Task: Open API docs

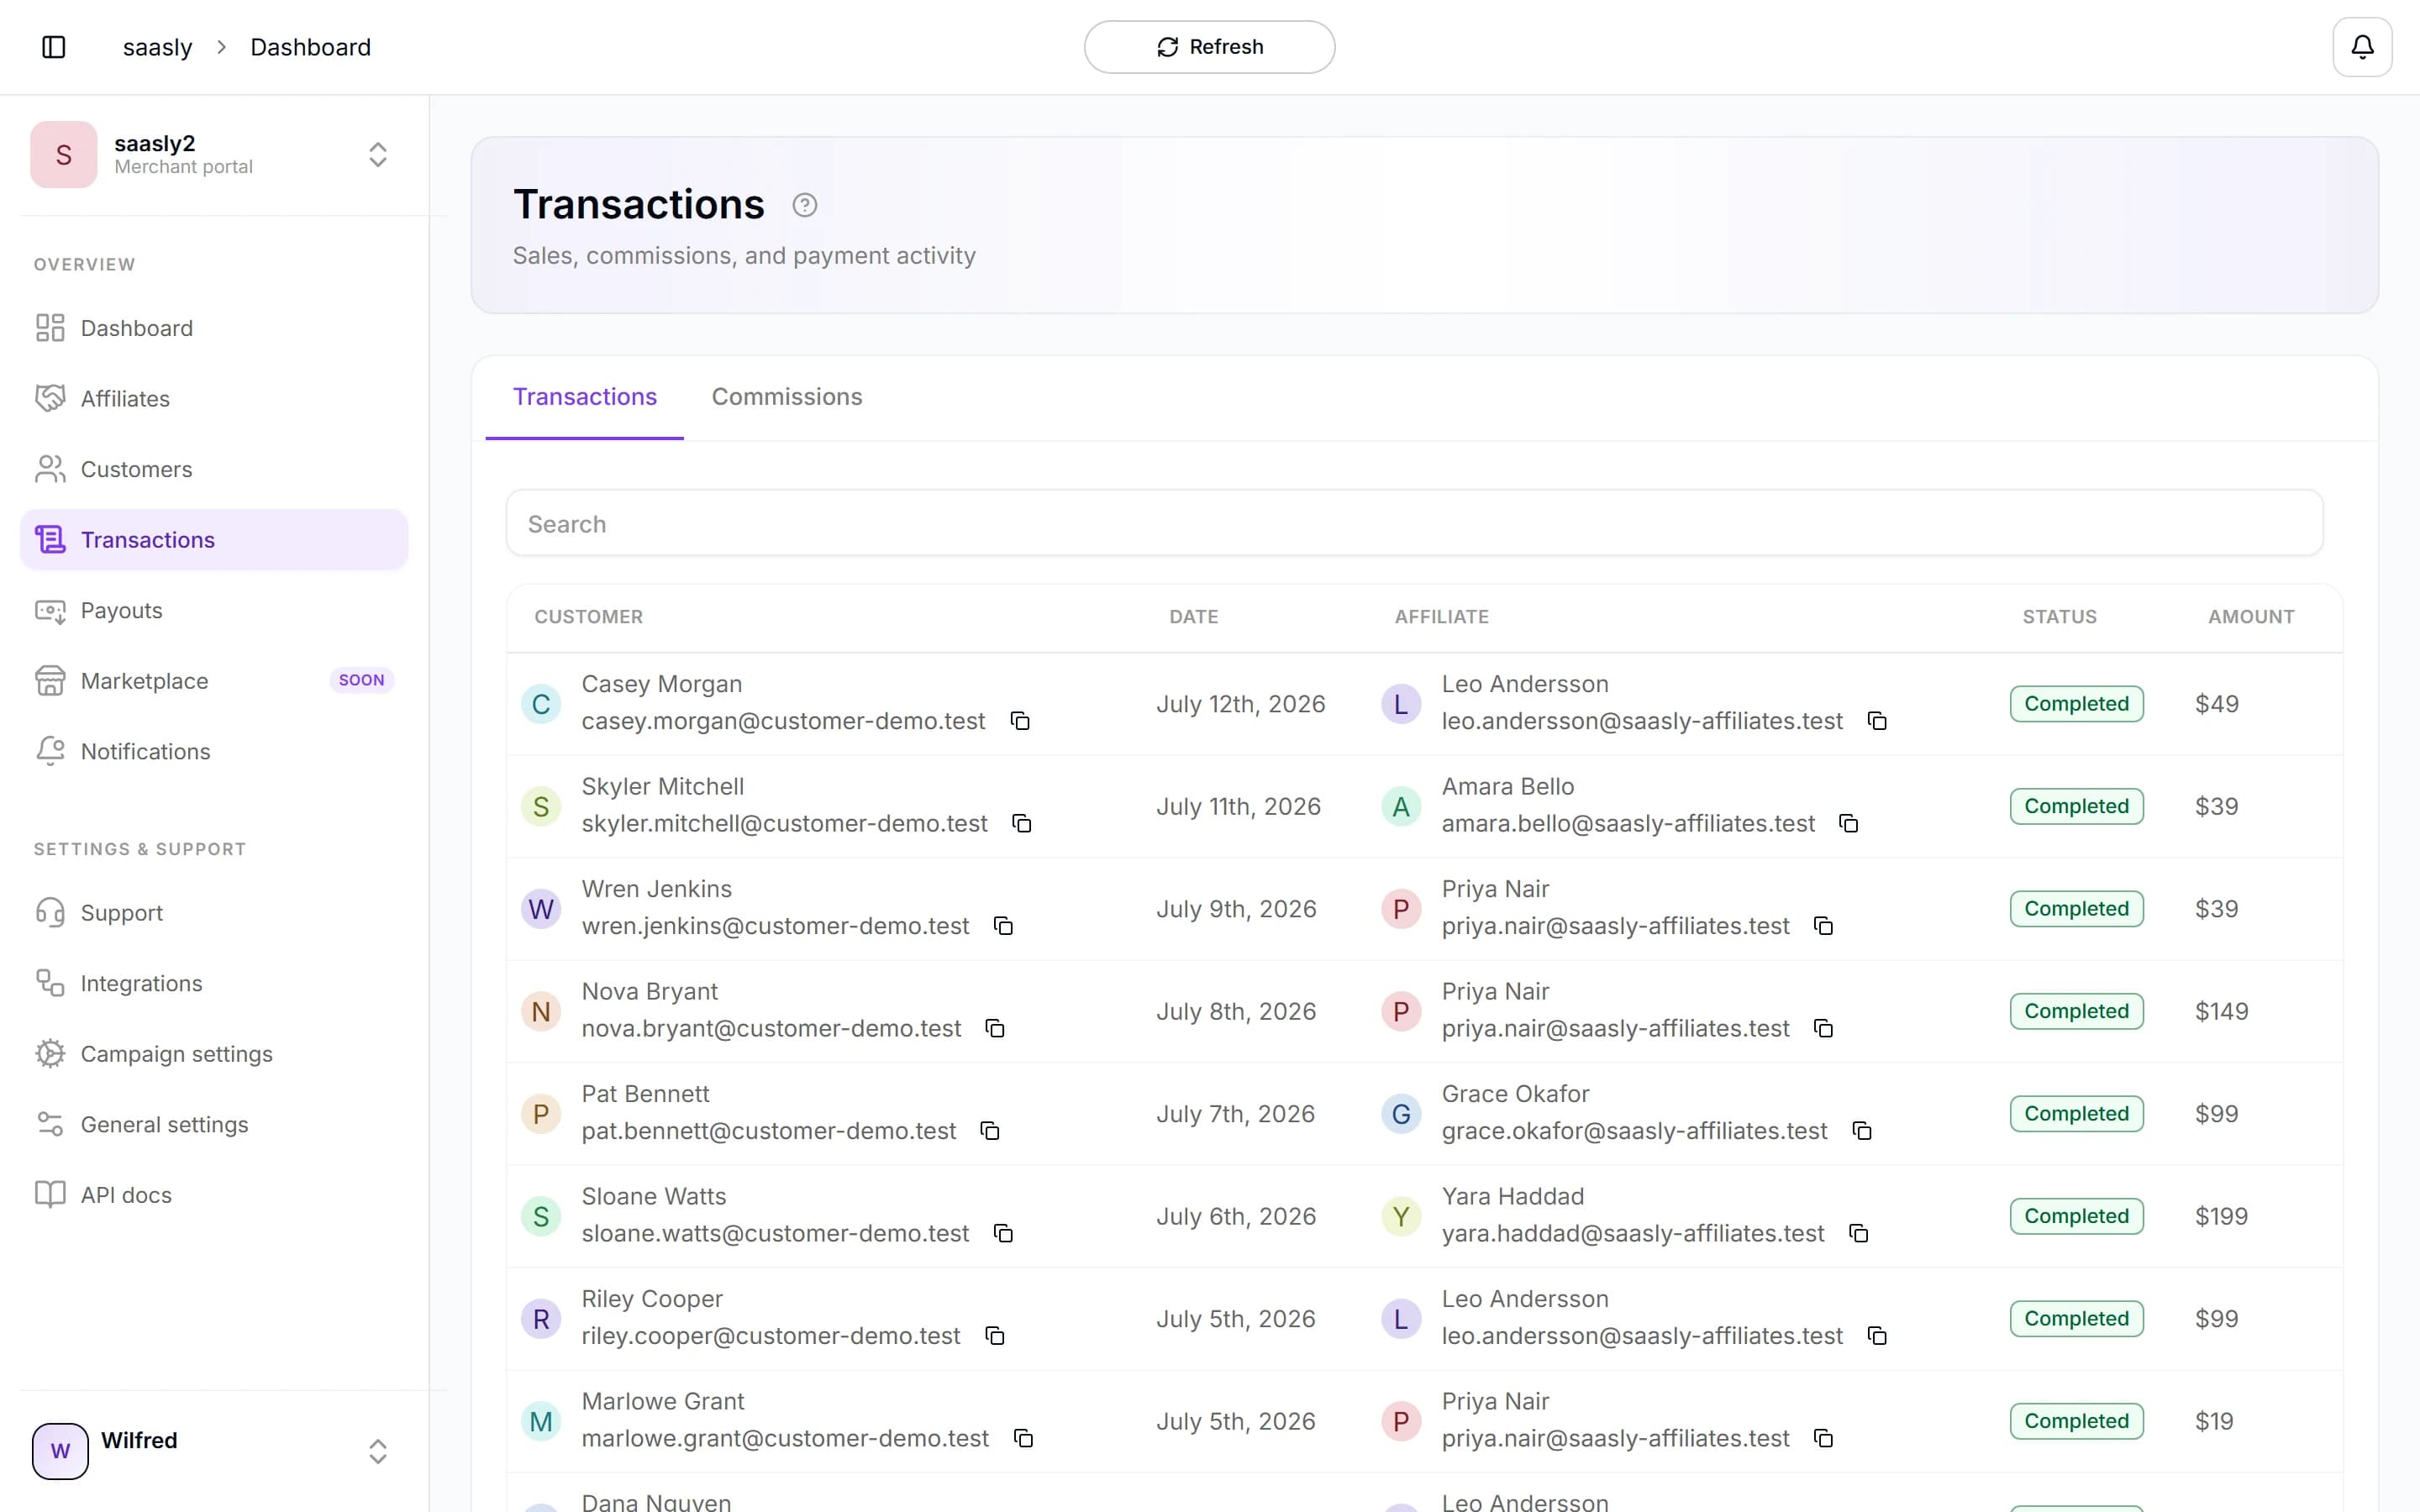Action: coord(214,1195)
